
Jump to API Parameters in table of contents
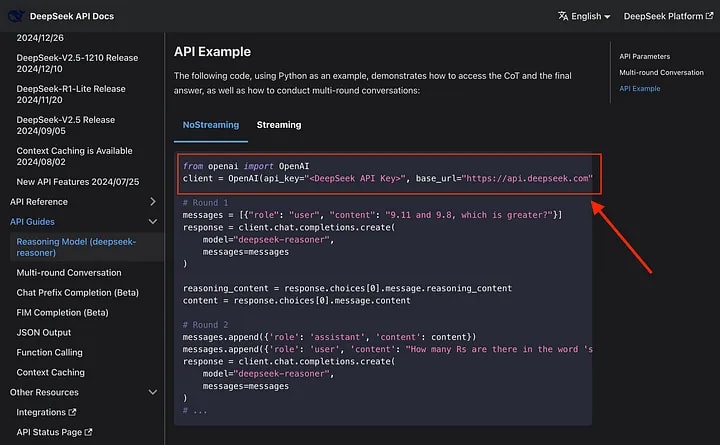[x=644, y=56]
